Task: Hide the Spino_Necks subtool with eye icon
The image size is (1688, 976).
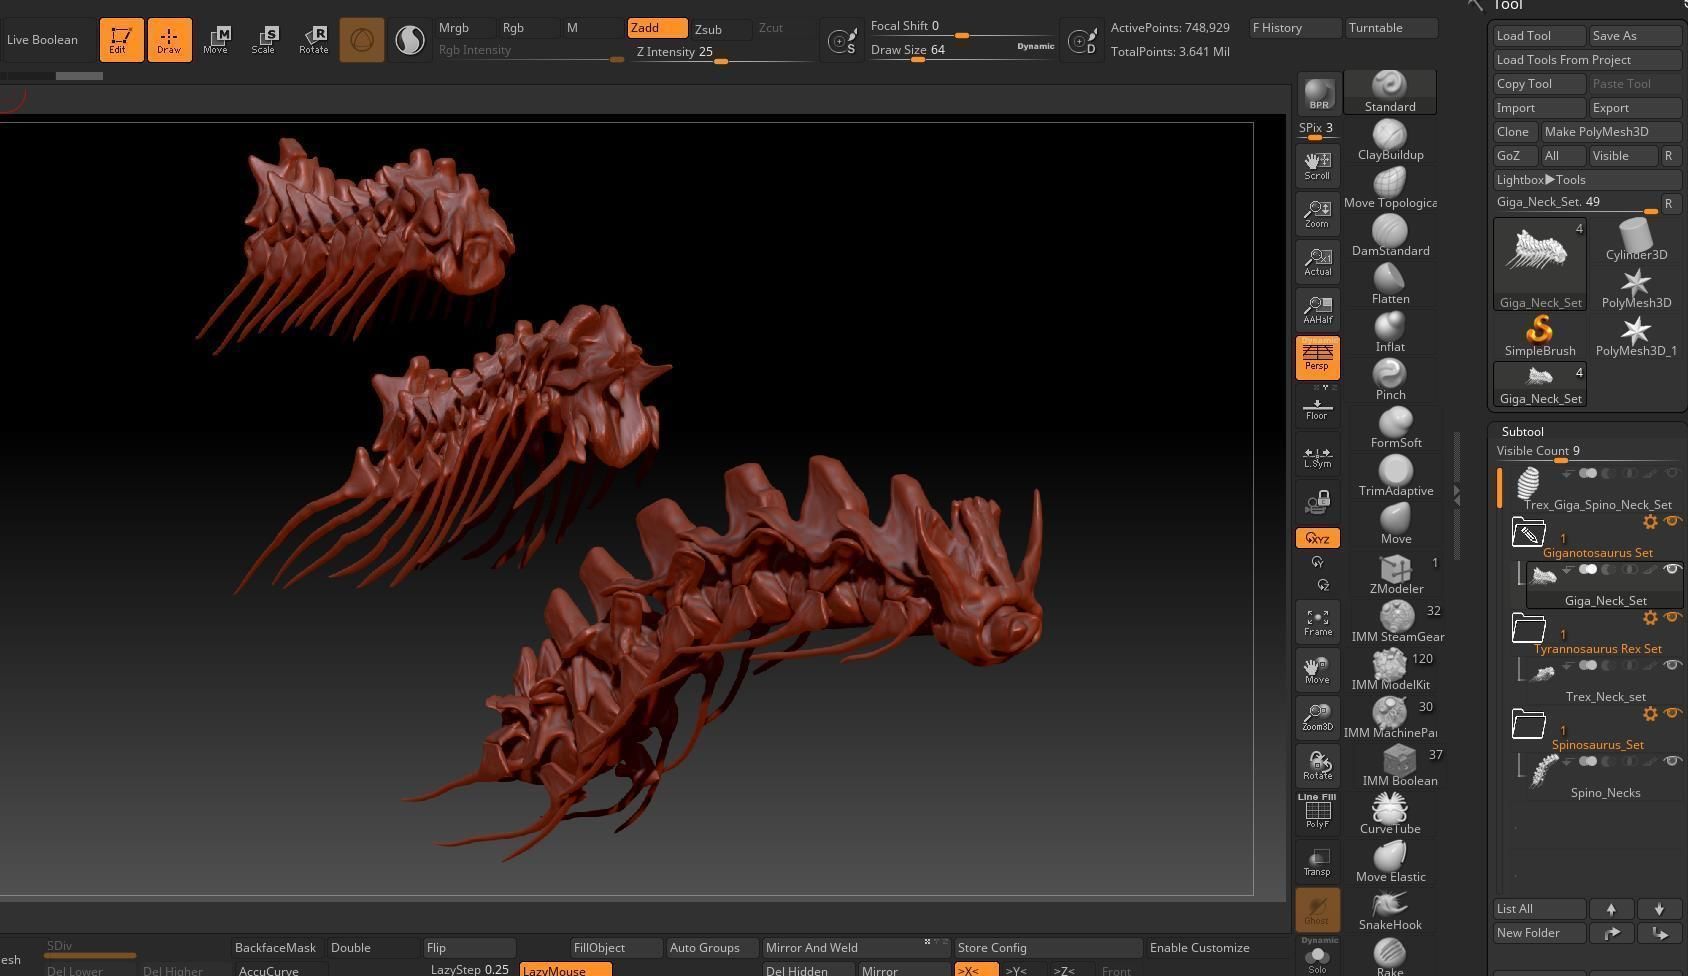Action: tap(1671, 761)
